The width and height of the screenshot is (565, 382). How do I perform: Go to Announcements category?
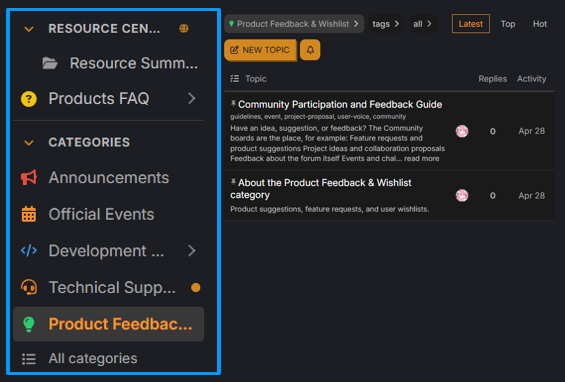click(x=109, y=177)
